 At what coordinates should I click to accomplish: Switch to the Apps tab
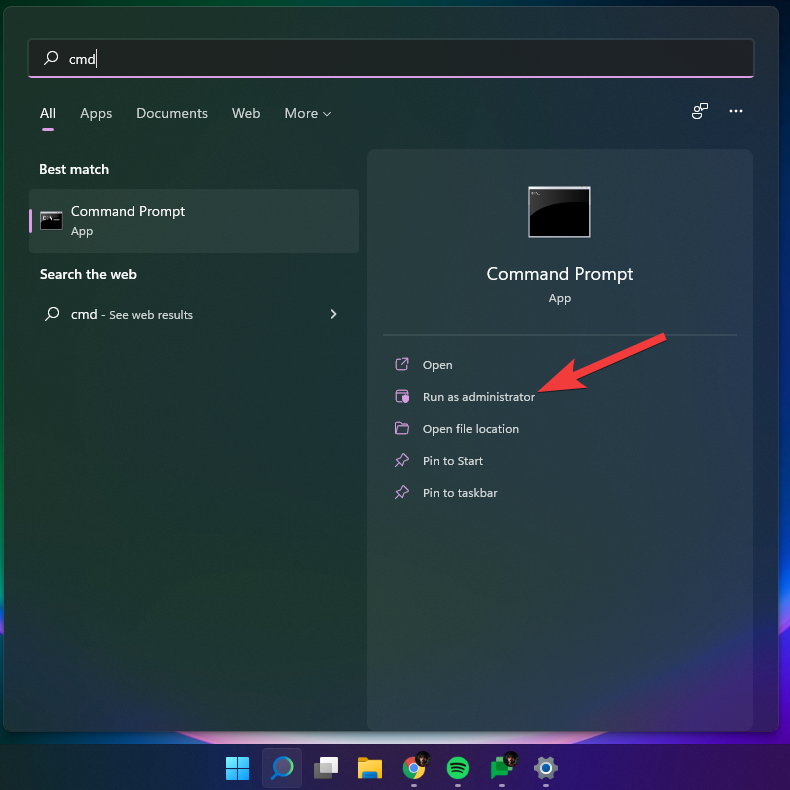(x=96, y=113)
